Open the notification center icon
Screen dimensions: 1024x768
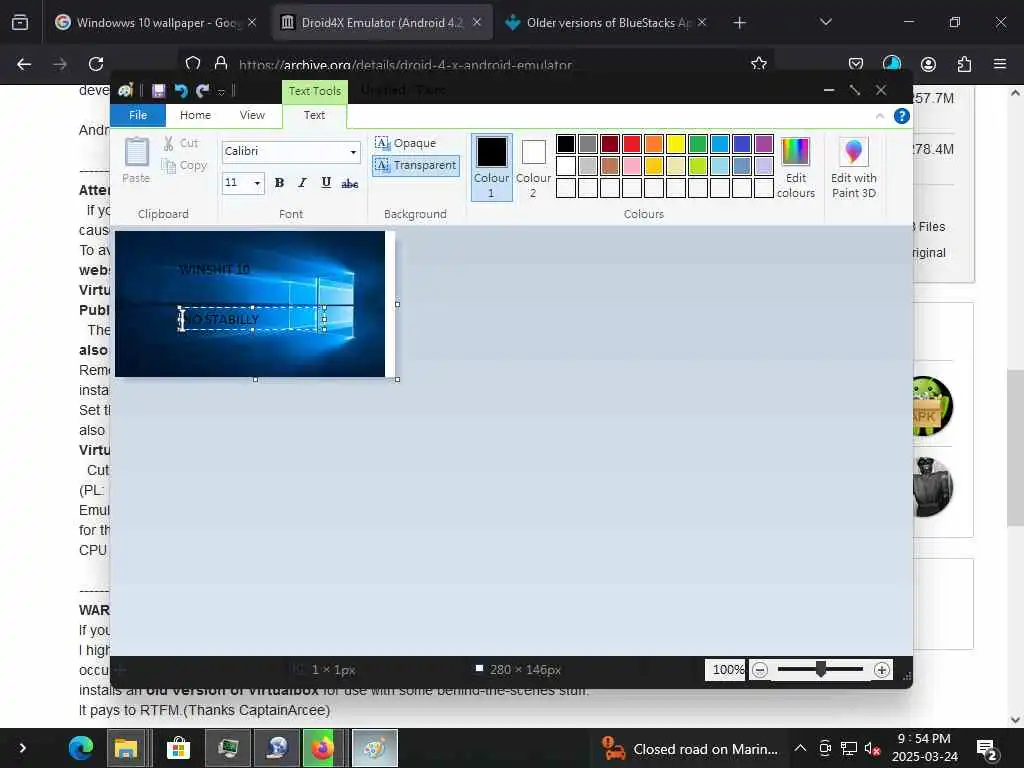(987, 750)
